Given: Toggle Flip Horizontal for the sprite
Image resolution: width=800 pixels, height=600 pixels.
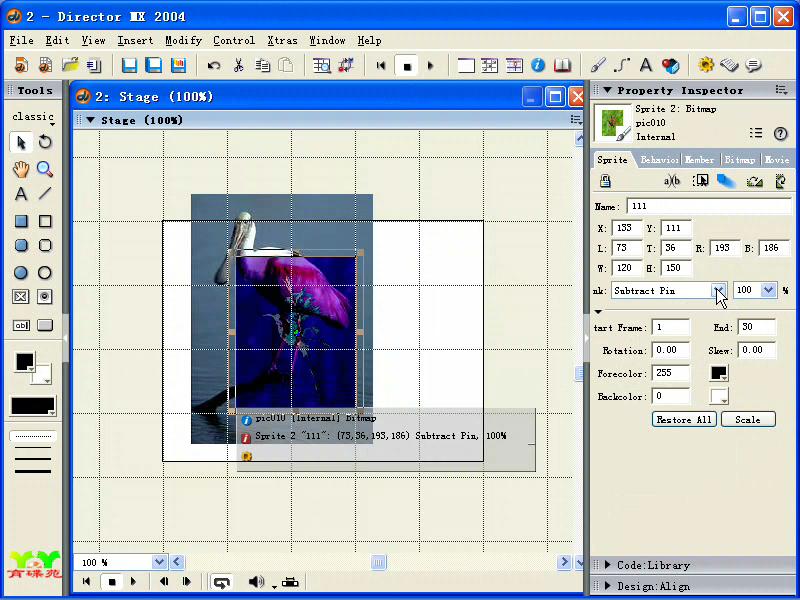Looking at the screenshot, I should [755, 181].
